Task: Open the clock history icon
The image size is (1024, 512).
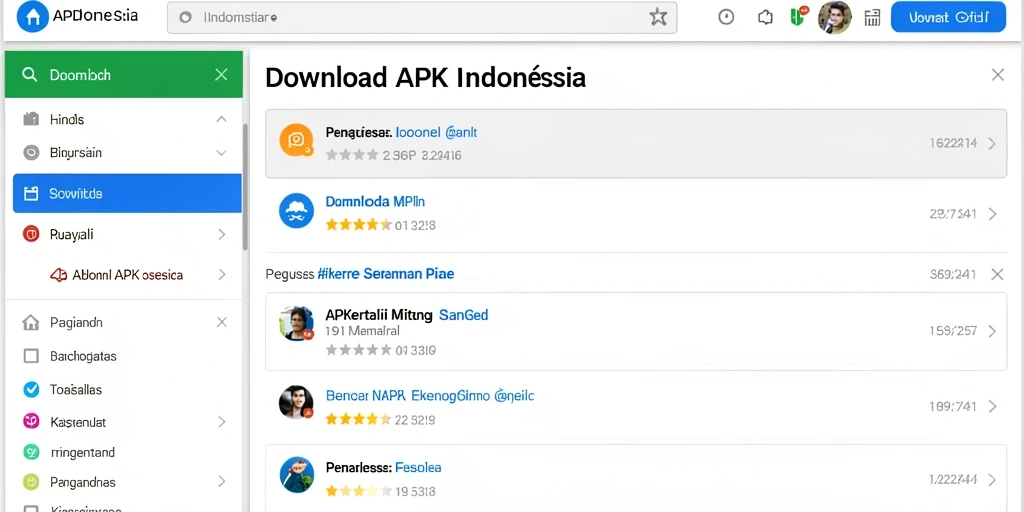Action: click(726, 18)
